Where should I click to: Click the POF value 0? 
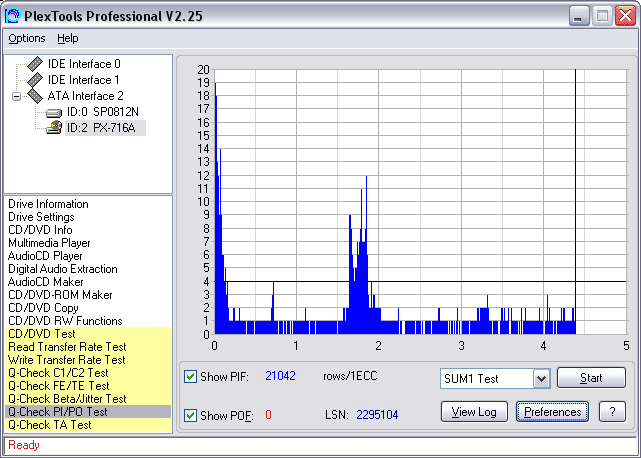coord(268,415)
